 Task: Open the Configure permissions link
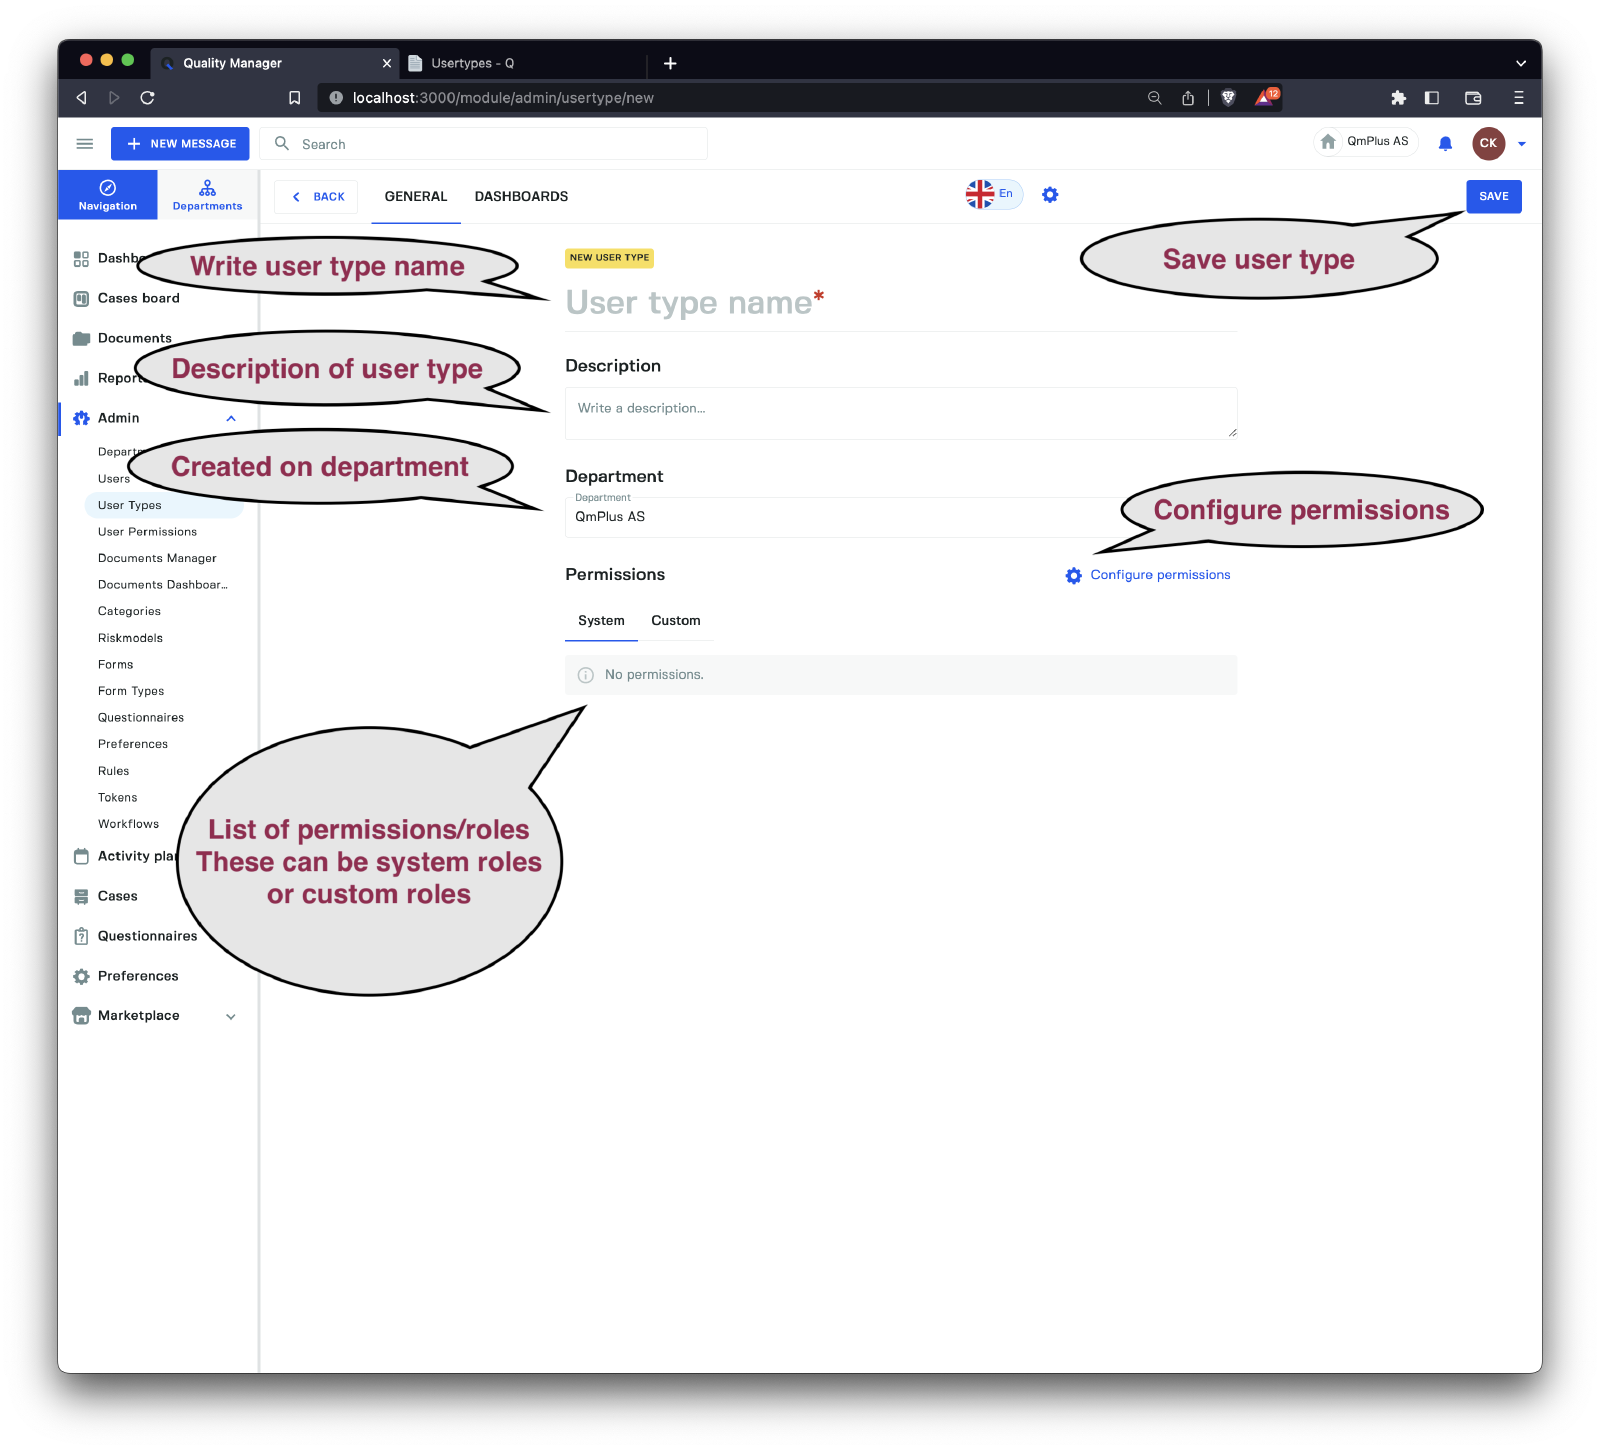coord(1159,575)
